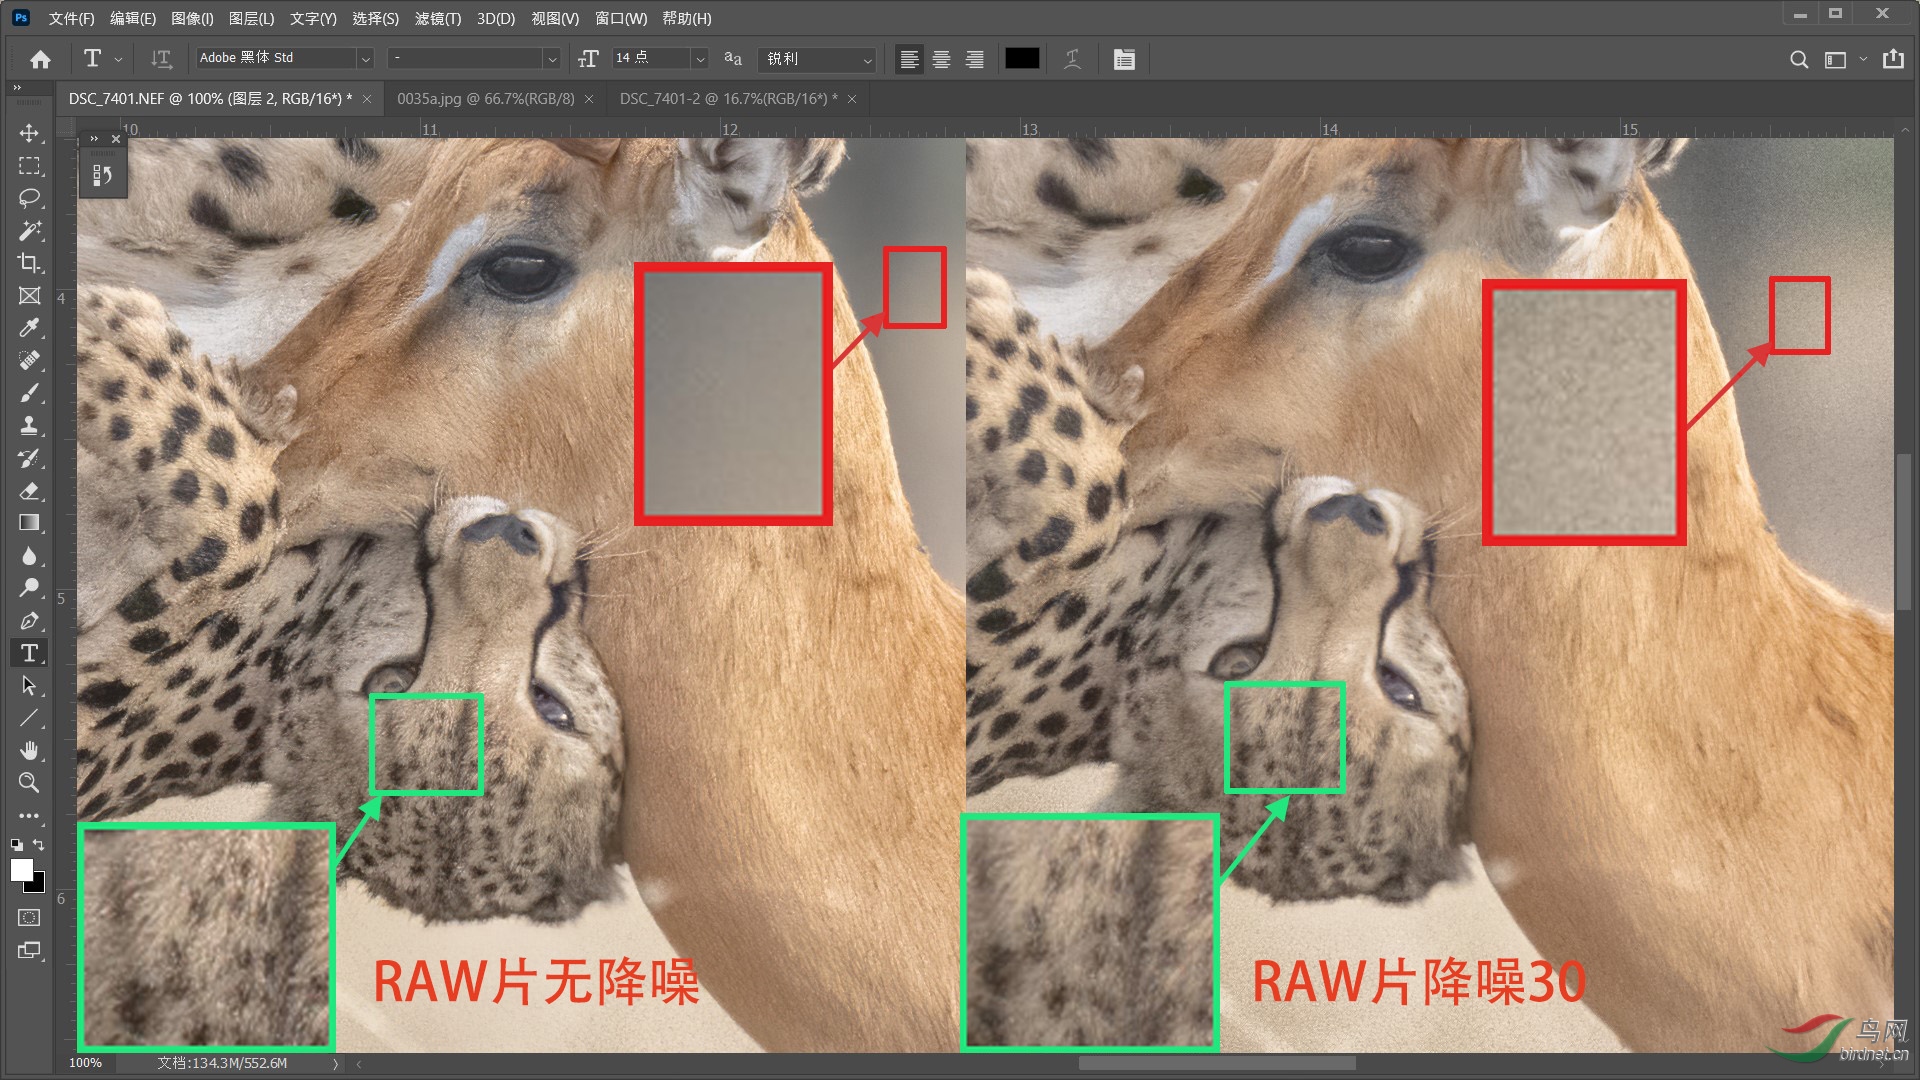Select the Zoom tool
Viewport: 1920px width, 1080px height.
point(29,783)
